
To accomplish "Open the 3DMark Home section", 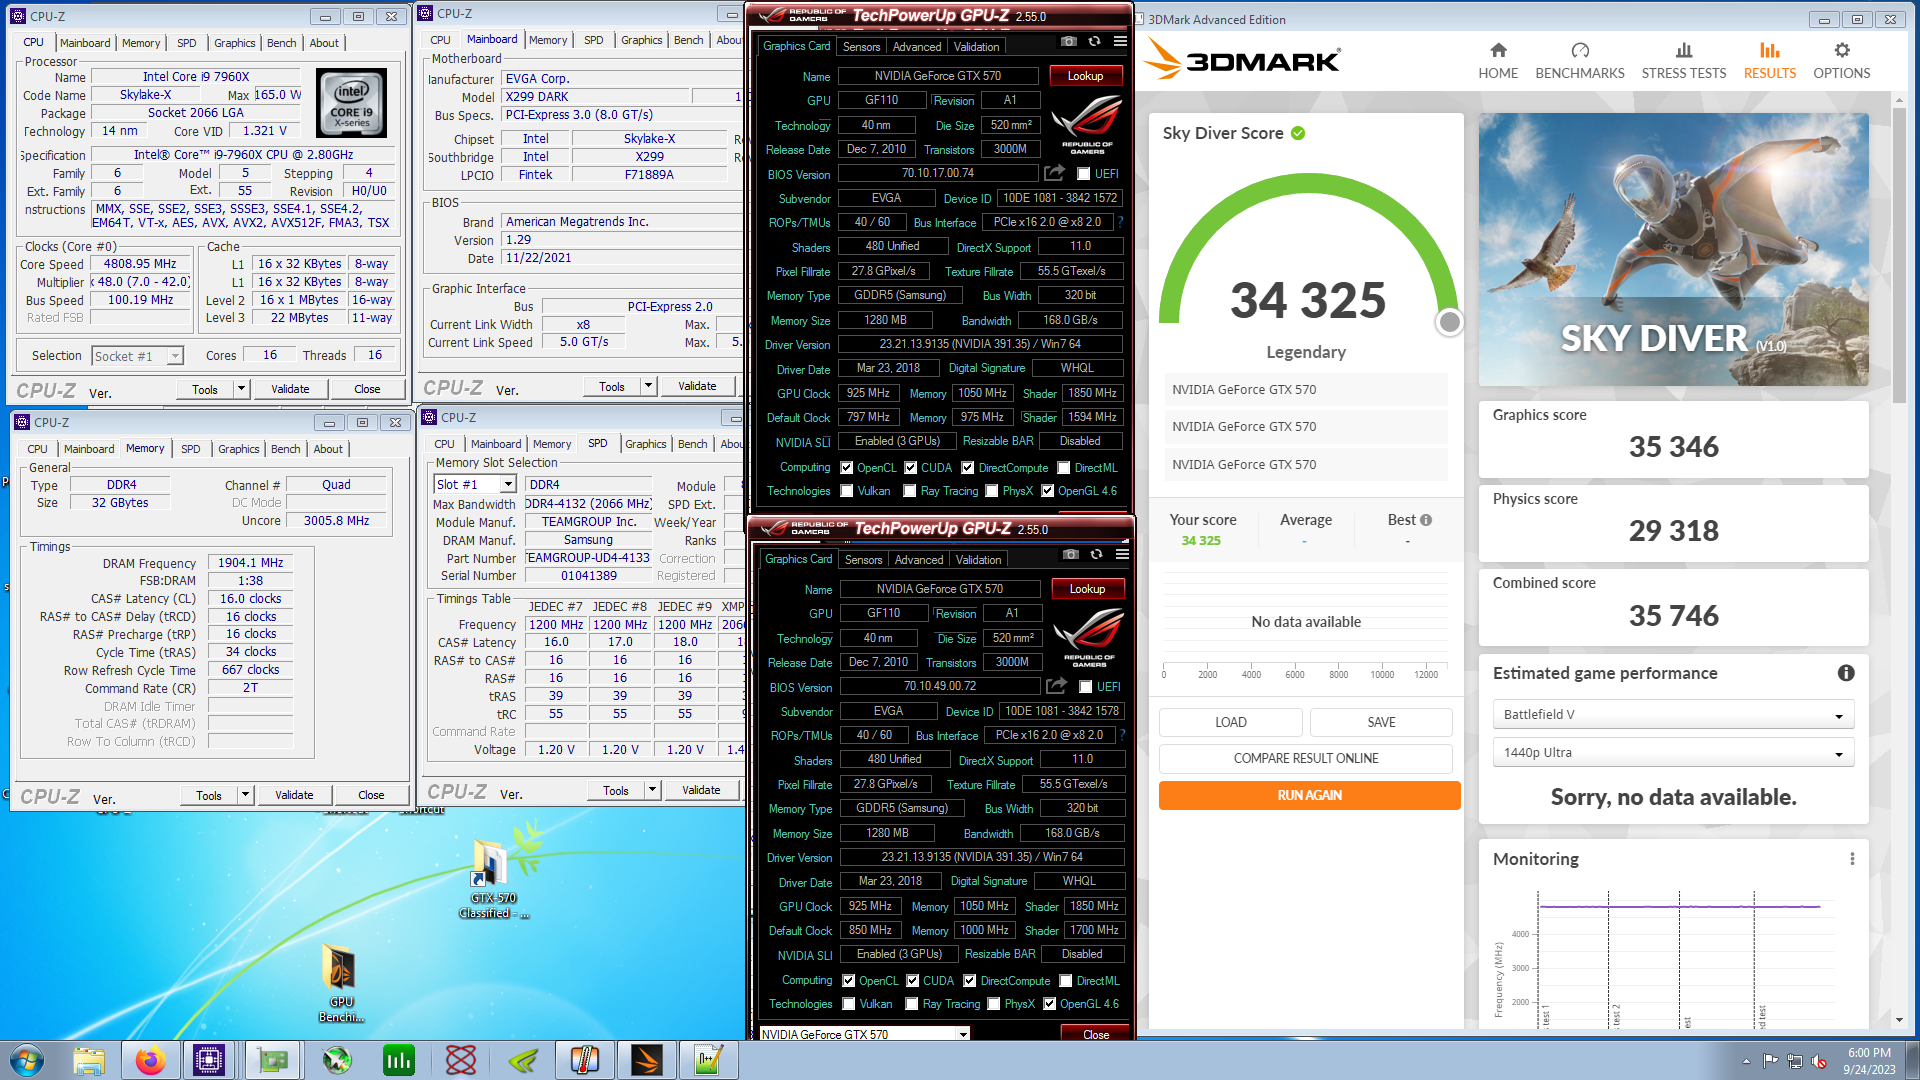I will pos(1497,60).
